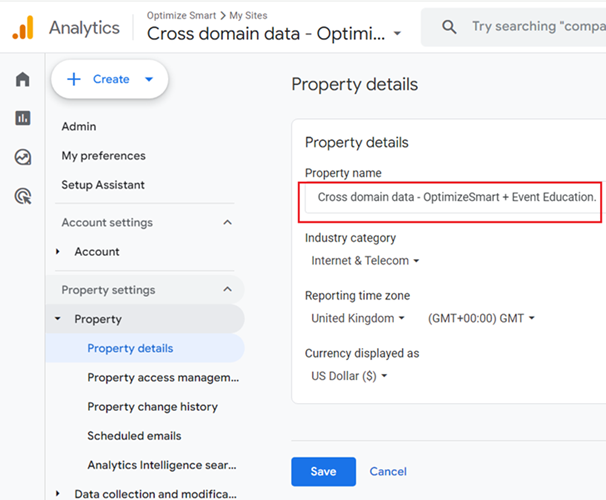
Task: Select the US Dollar currency dropdown
Action: [x=349, y=377]
